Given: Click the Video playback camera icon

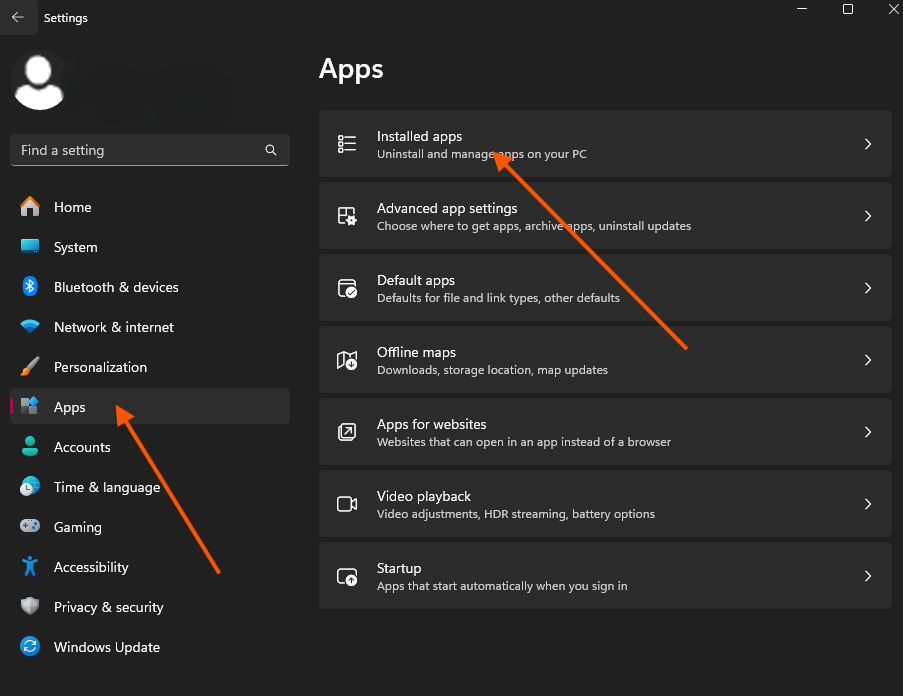Looking at the screenshot, I should pyautogui.click(x=347, y=504).
